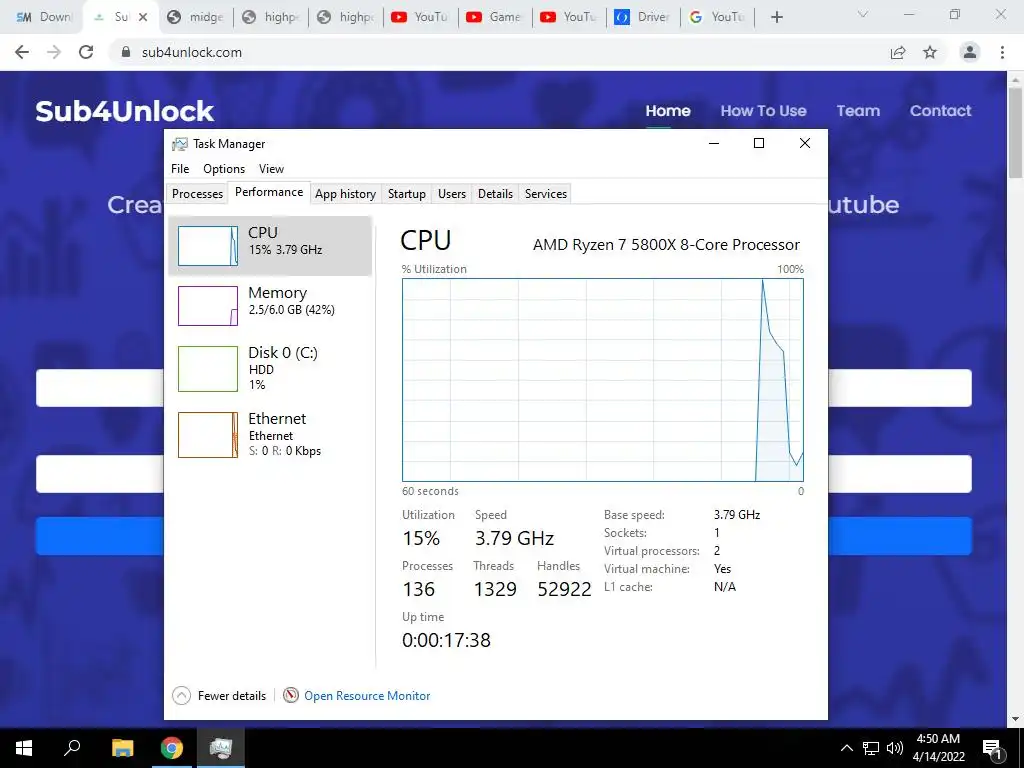This screenshot has height=768, width=1024.
Task: Click the Sub4Unlock site logo
Action: point(125,111)
